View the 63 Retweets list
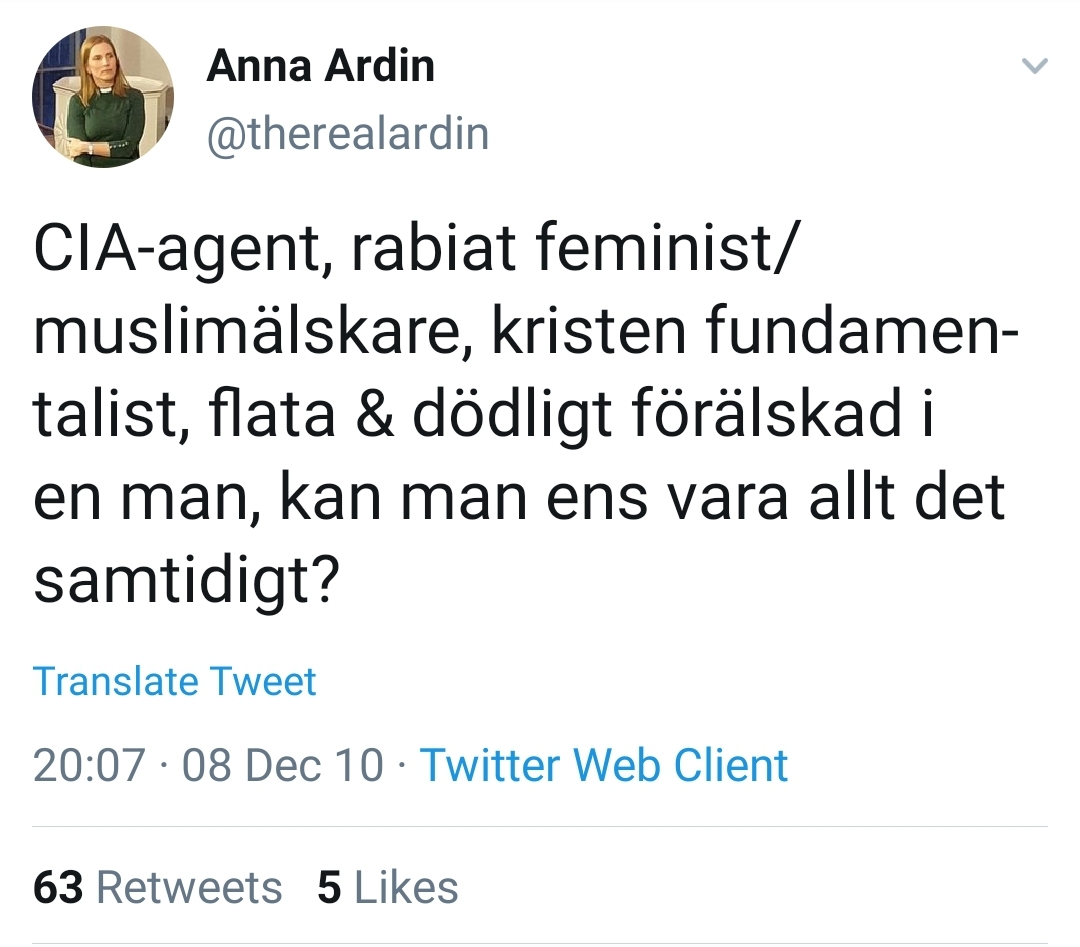The image size is (1080, 947). point(157,887)
